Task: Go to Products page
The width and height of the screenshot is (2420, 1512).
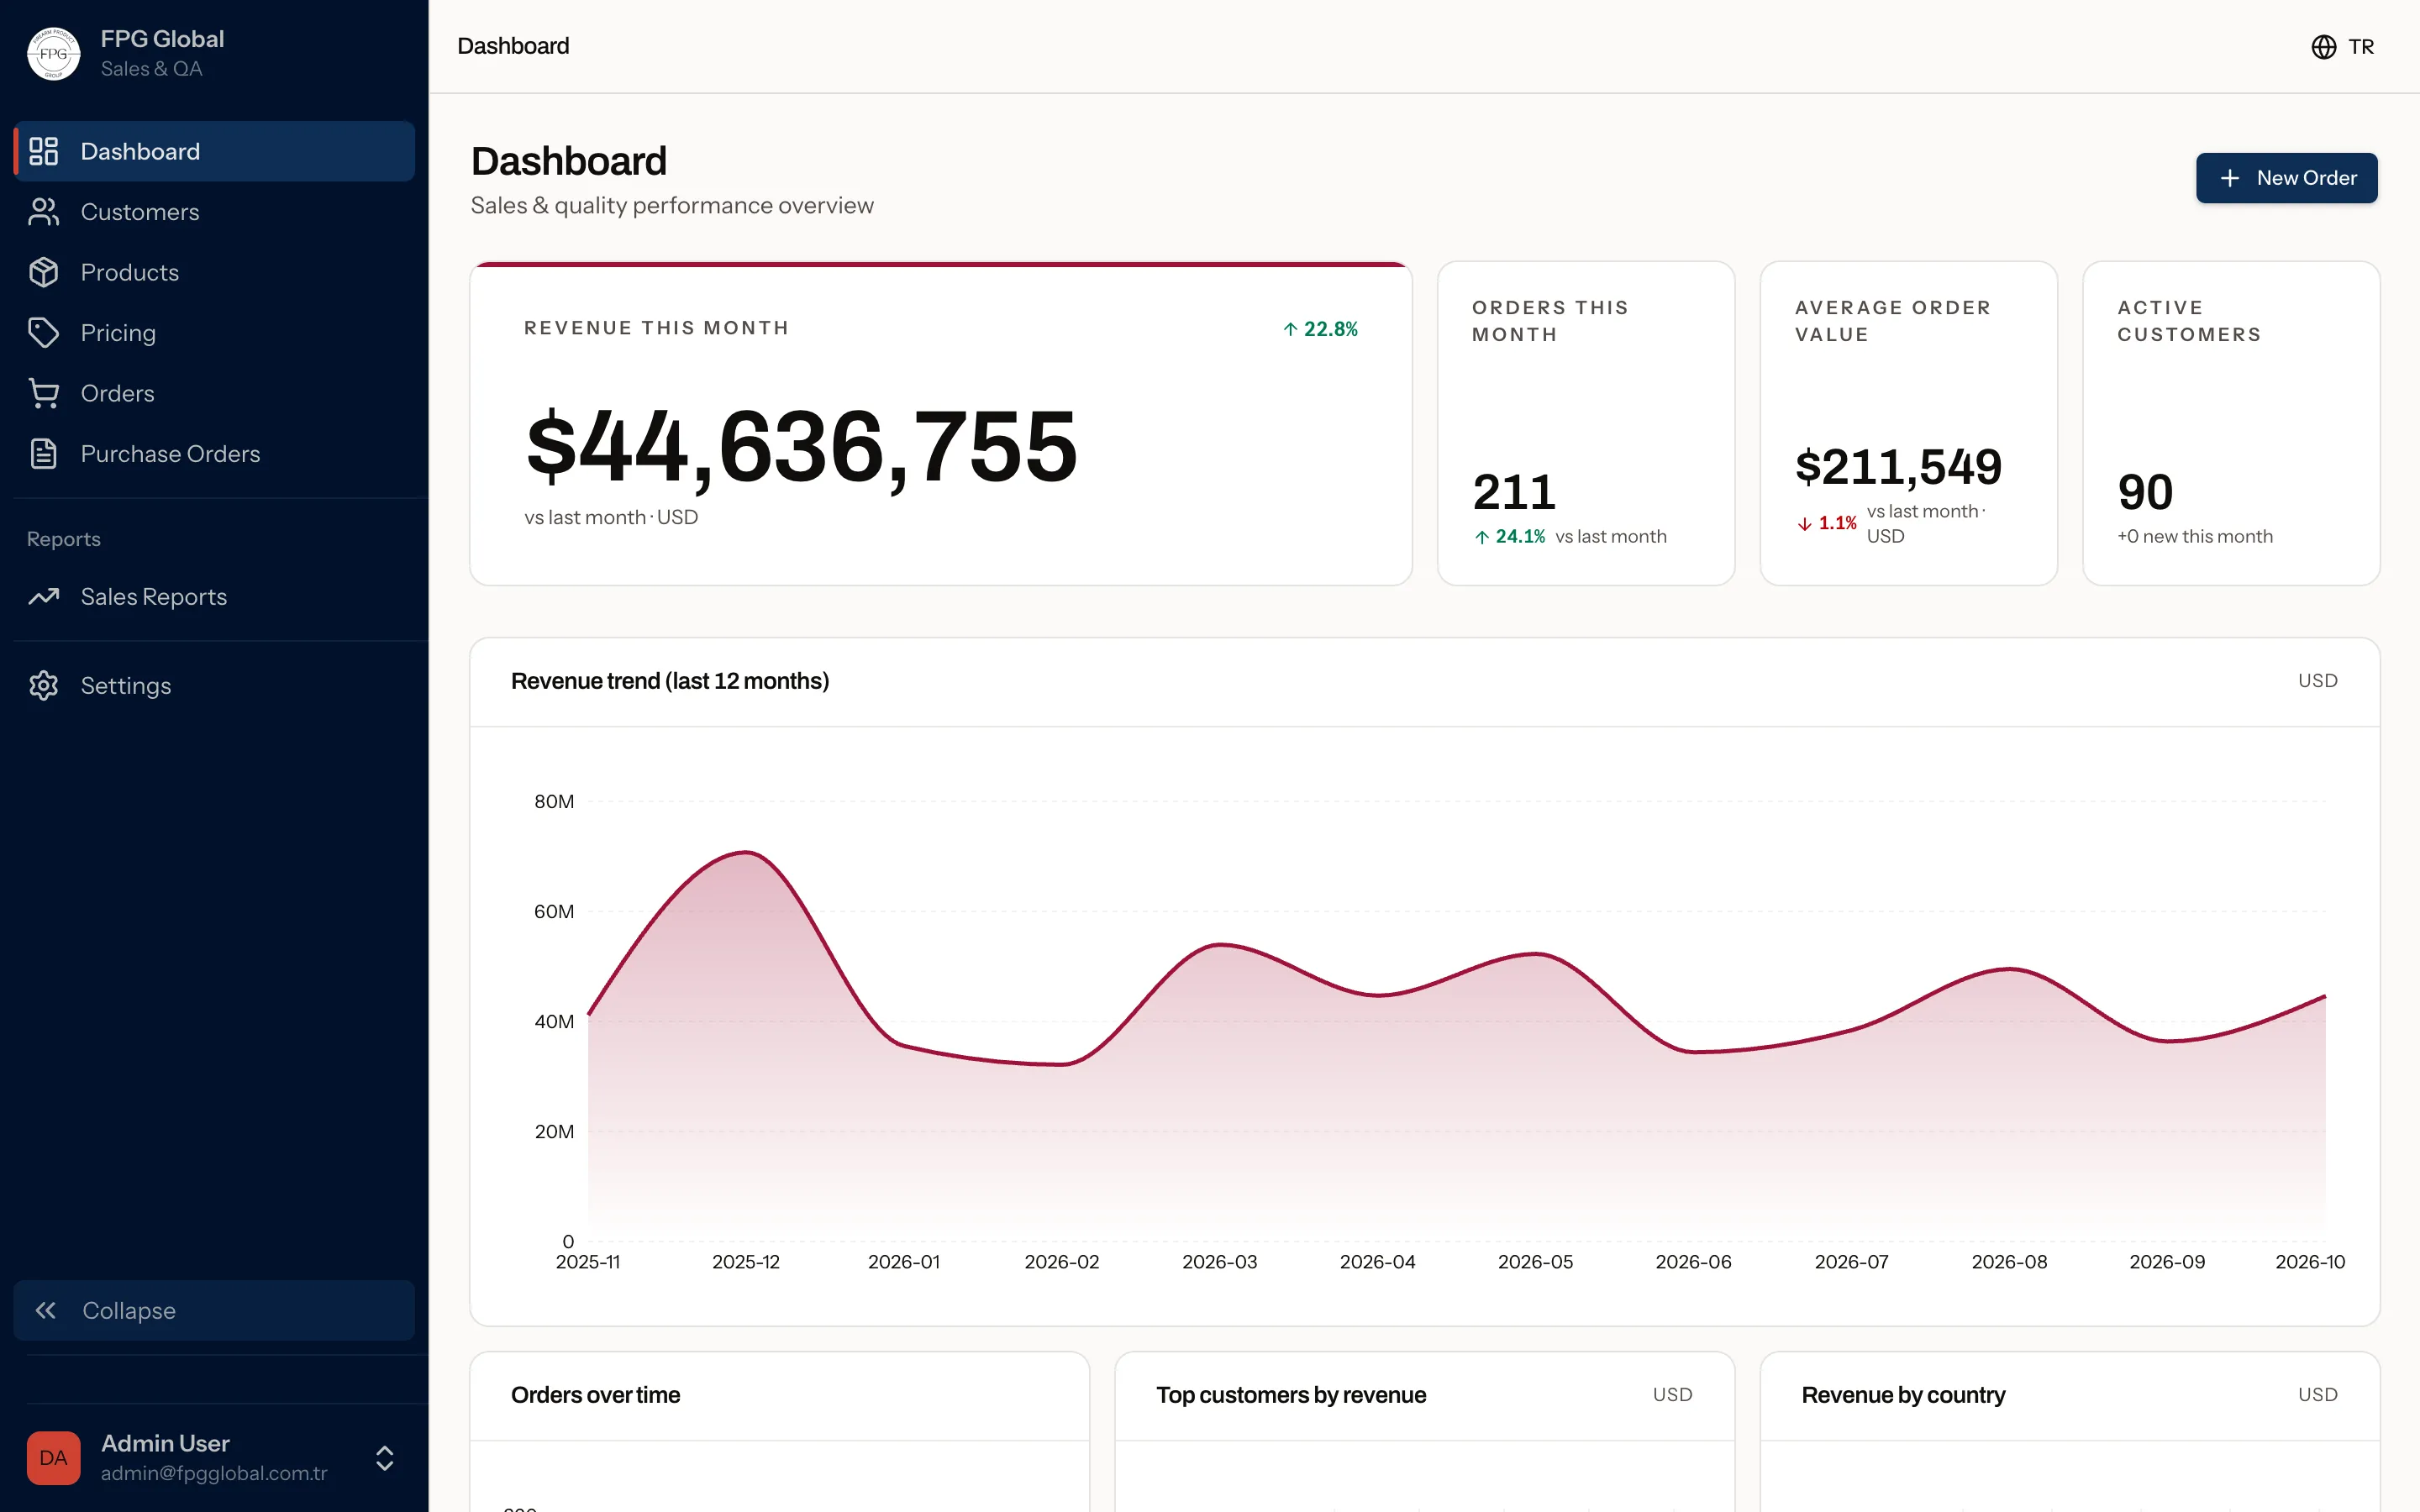Action: (214, 272)
